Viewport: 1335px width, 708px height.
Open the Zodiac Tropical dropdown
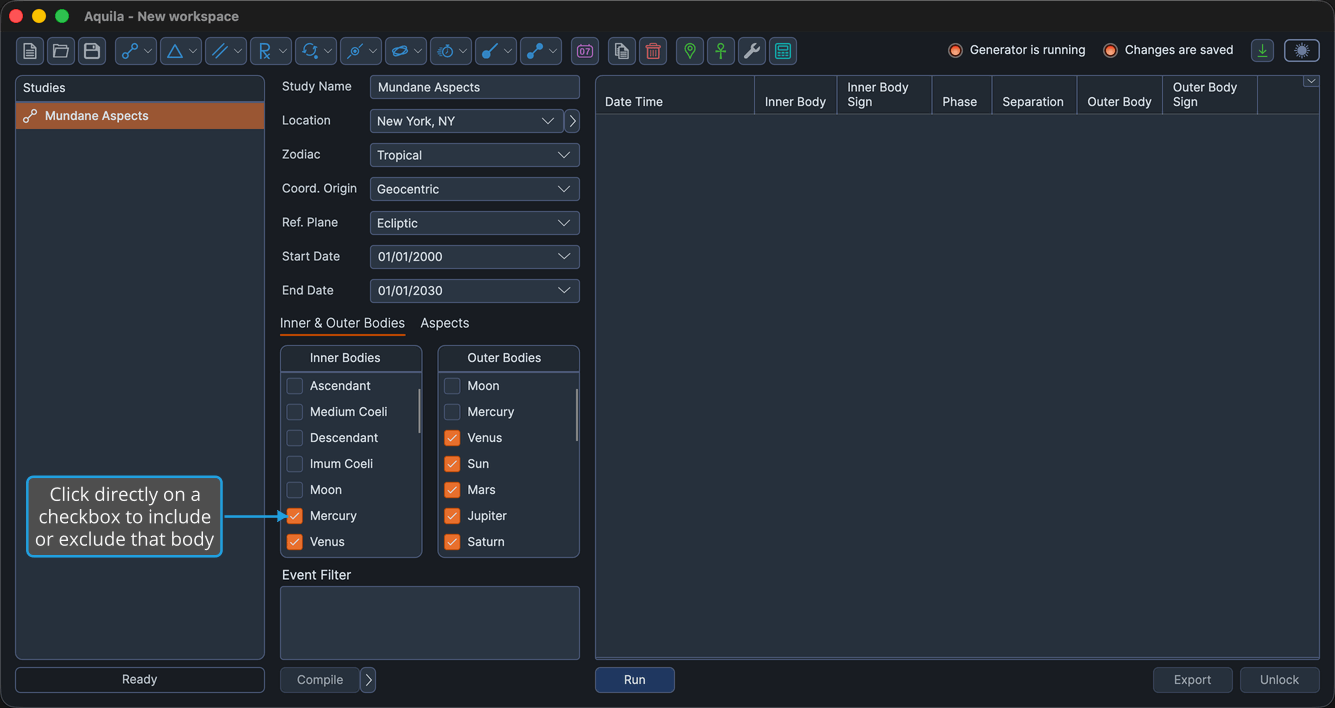point(474,155)
